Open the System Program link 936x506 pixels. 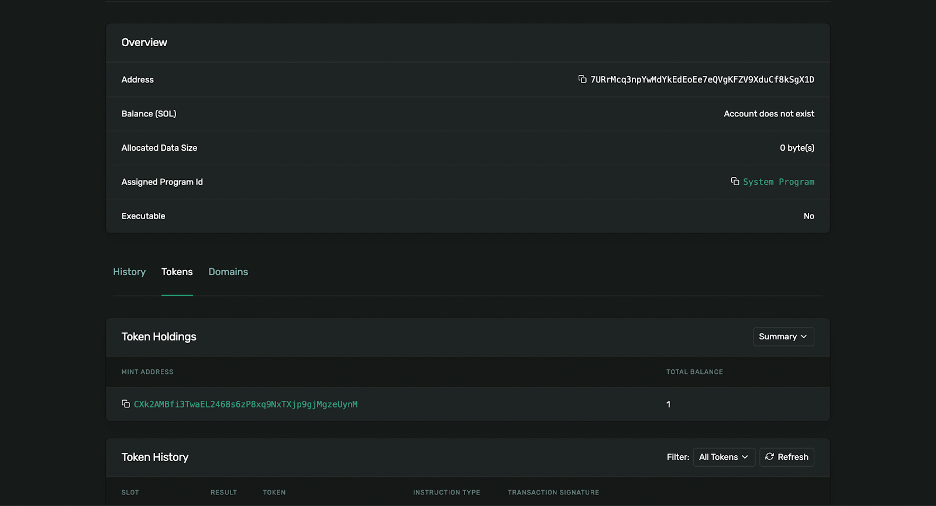pos(778,182)
